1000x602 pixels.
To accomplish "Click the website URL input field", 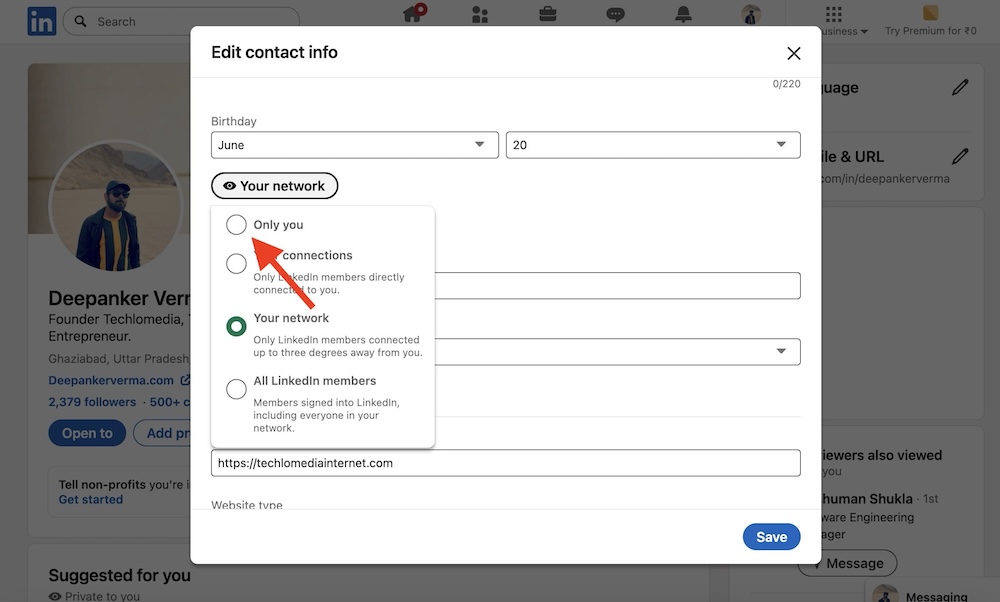I will (506, 463).
